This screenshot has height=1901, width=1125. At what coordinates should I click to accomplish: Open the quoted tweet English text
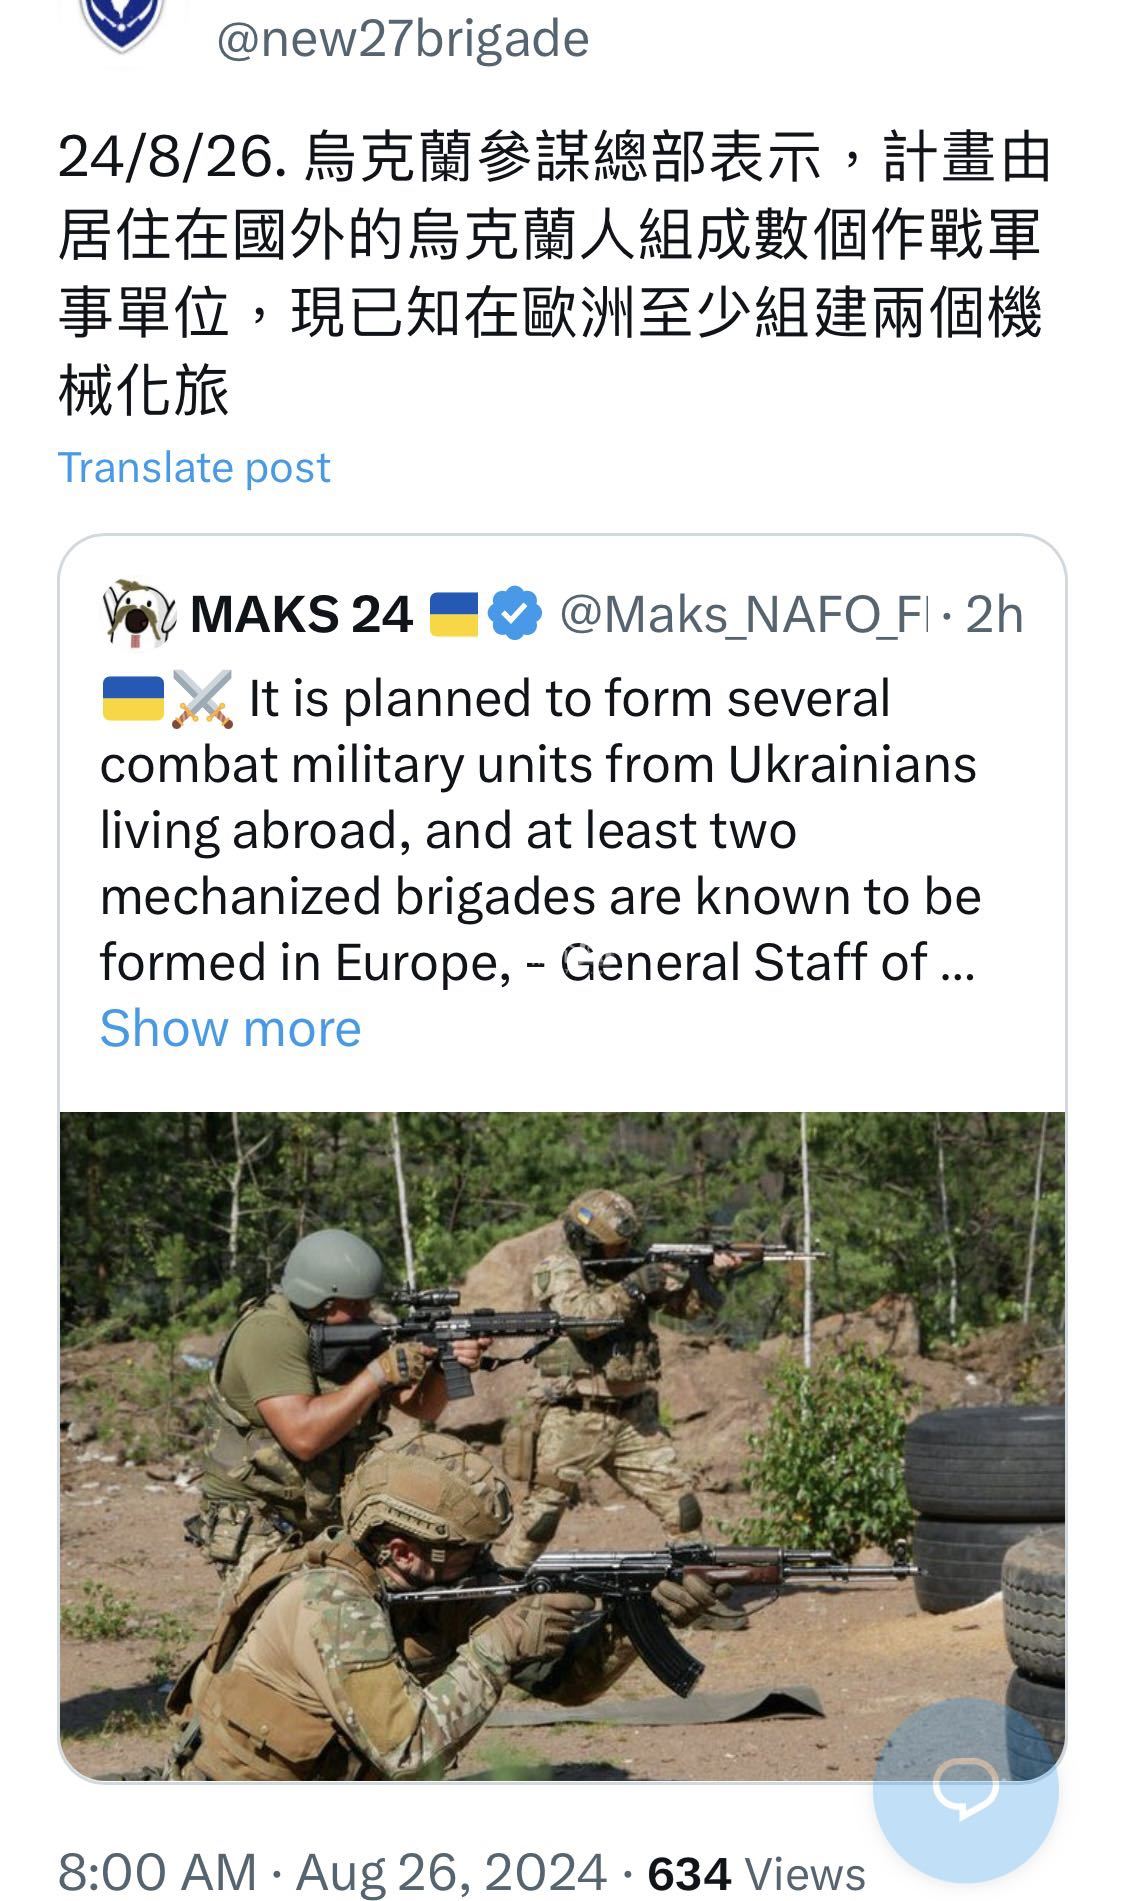click(540, 830)
